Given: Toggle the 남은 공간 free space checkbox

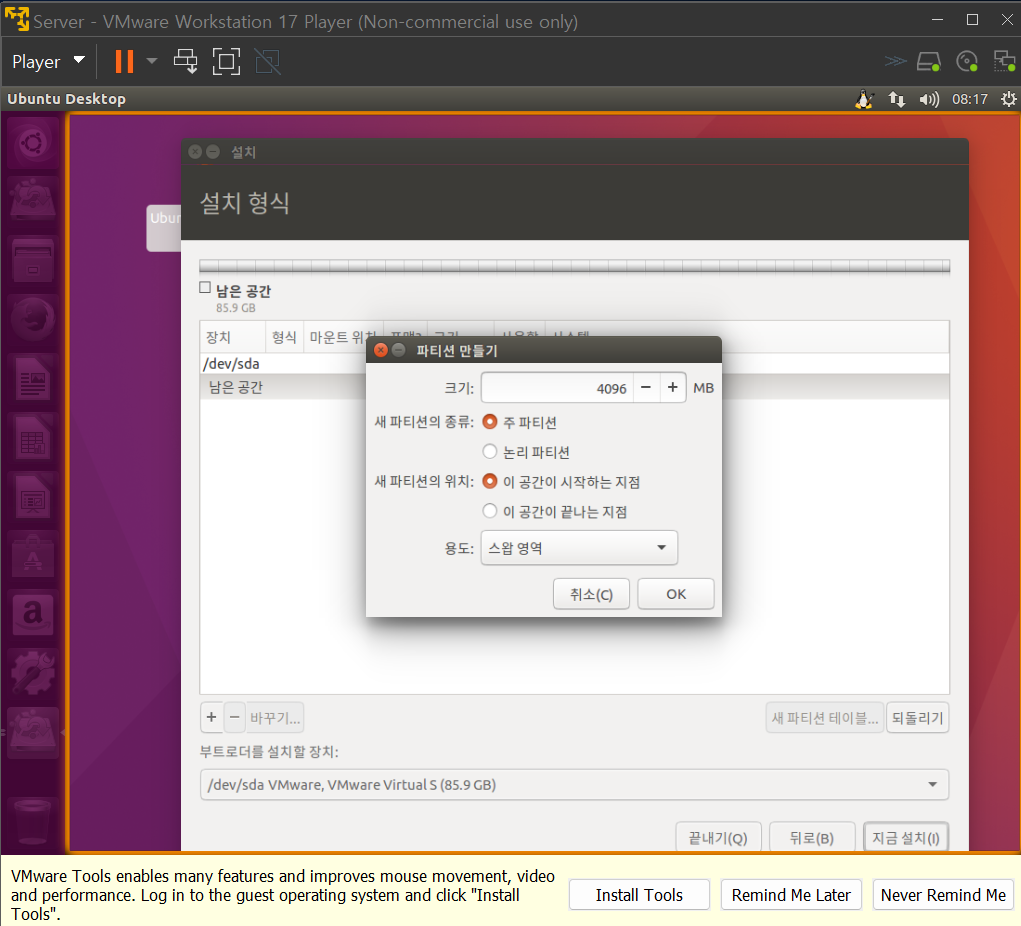Looking at the screenshot, I should [205, 287].
